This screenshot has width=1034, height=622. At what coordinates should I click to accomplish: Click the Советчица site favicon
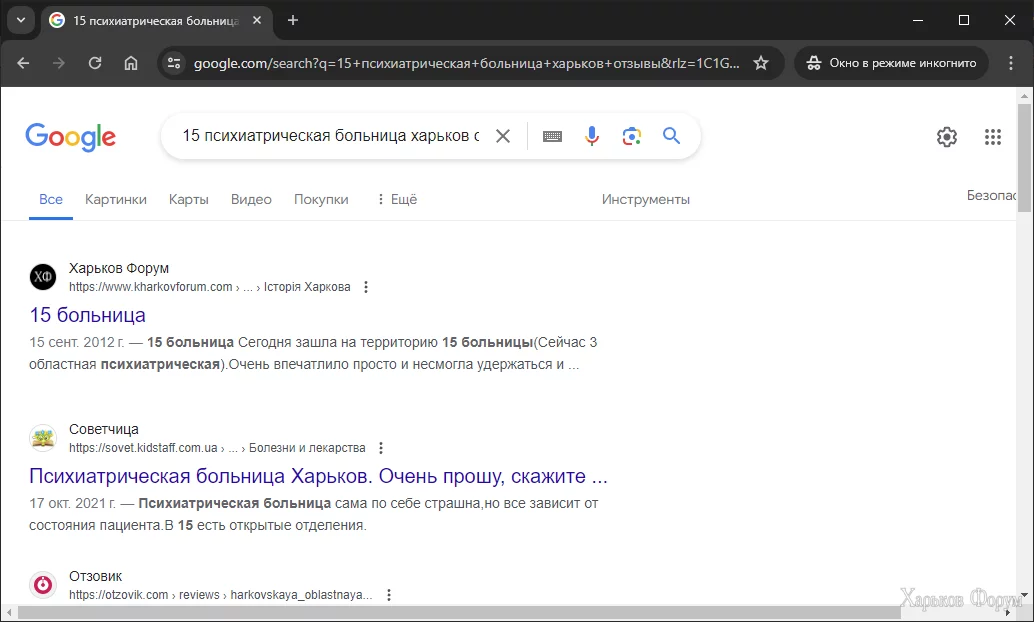[x=44, y=438]
